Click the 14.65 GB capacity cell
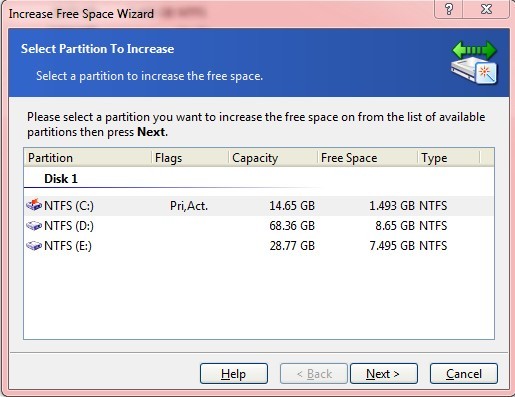The width and height of the screenshot is (515, 397). point(292,206)
